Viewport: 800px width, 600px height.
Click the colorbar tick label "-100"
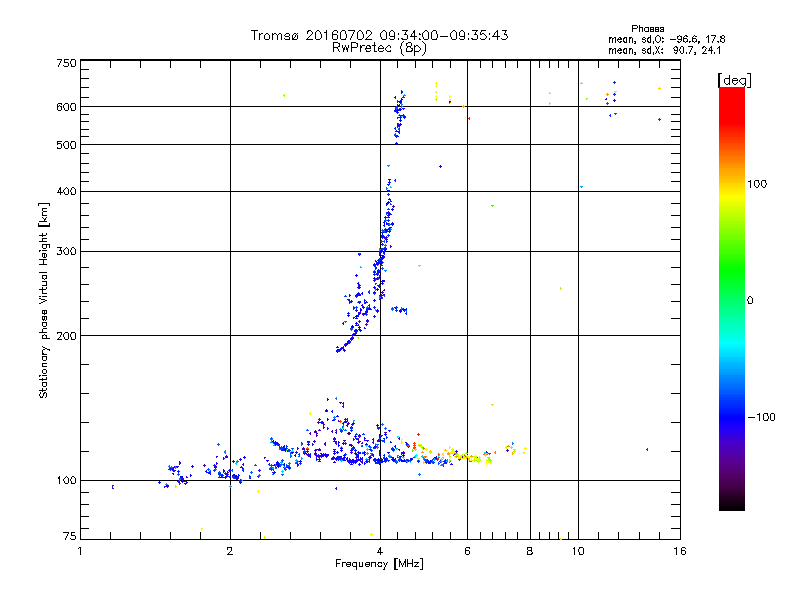(x=762, y=417)
